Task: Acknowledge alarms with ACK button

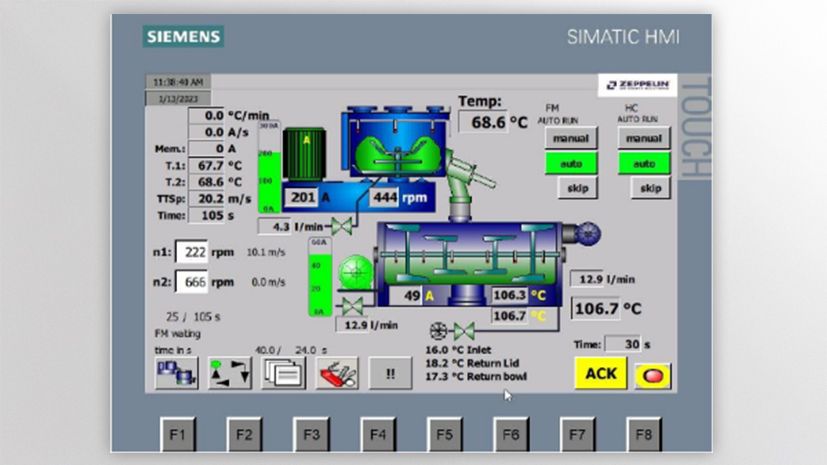Action: [x=600, y=373]
